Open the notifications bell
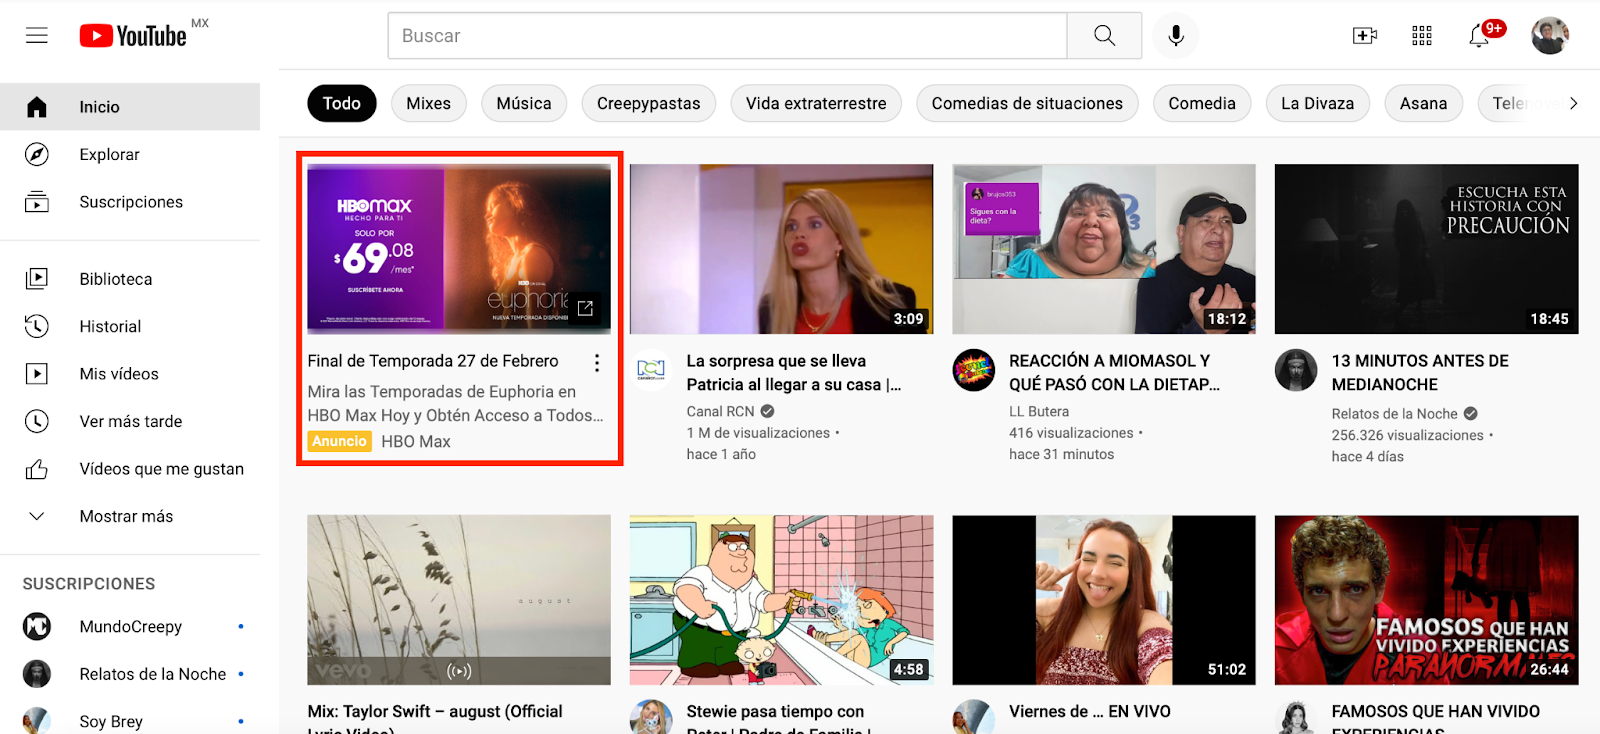The width and height of the screenshot is (1600, 734). pyautogui.click(x=1479, y=37)
